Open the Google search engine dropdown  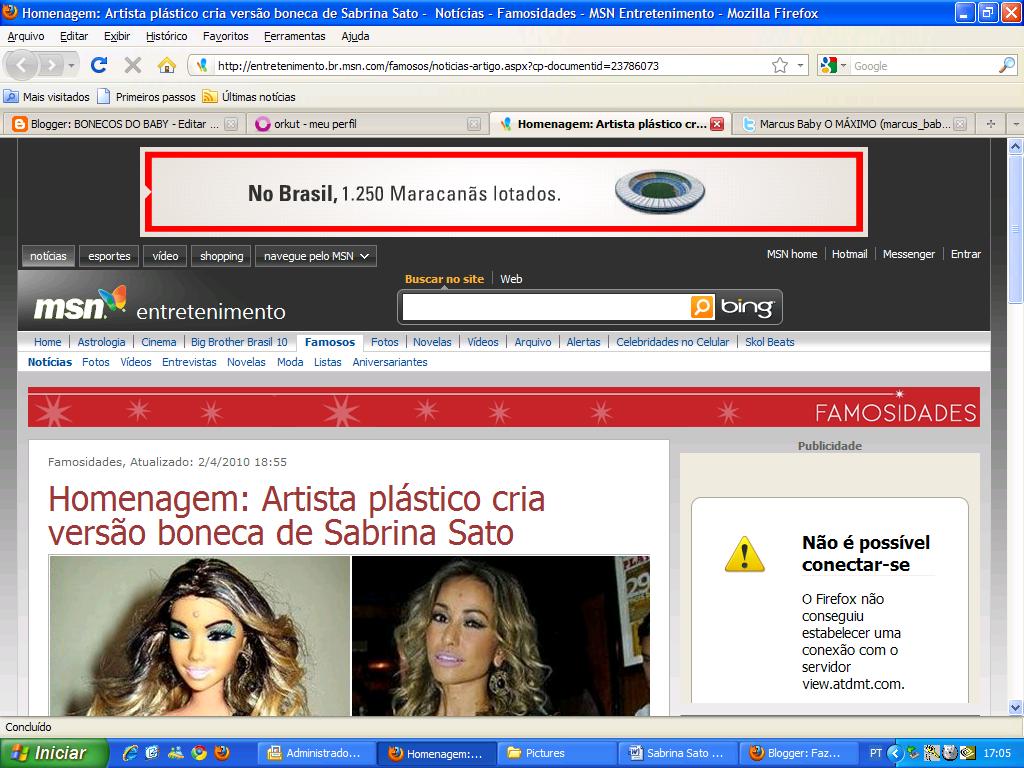tap(845, 63)
